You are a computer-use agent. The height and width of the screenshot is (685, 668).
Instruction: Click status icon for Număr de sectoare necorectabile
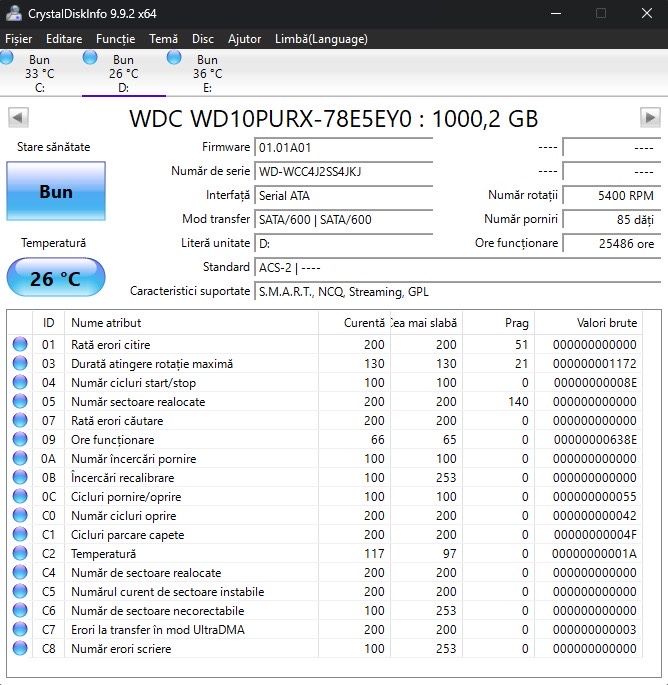[x=20, y=610]
